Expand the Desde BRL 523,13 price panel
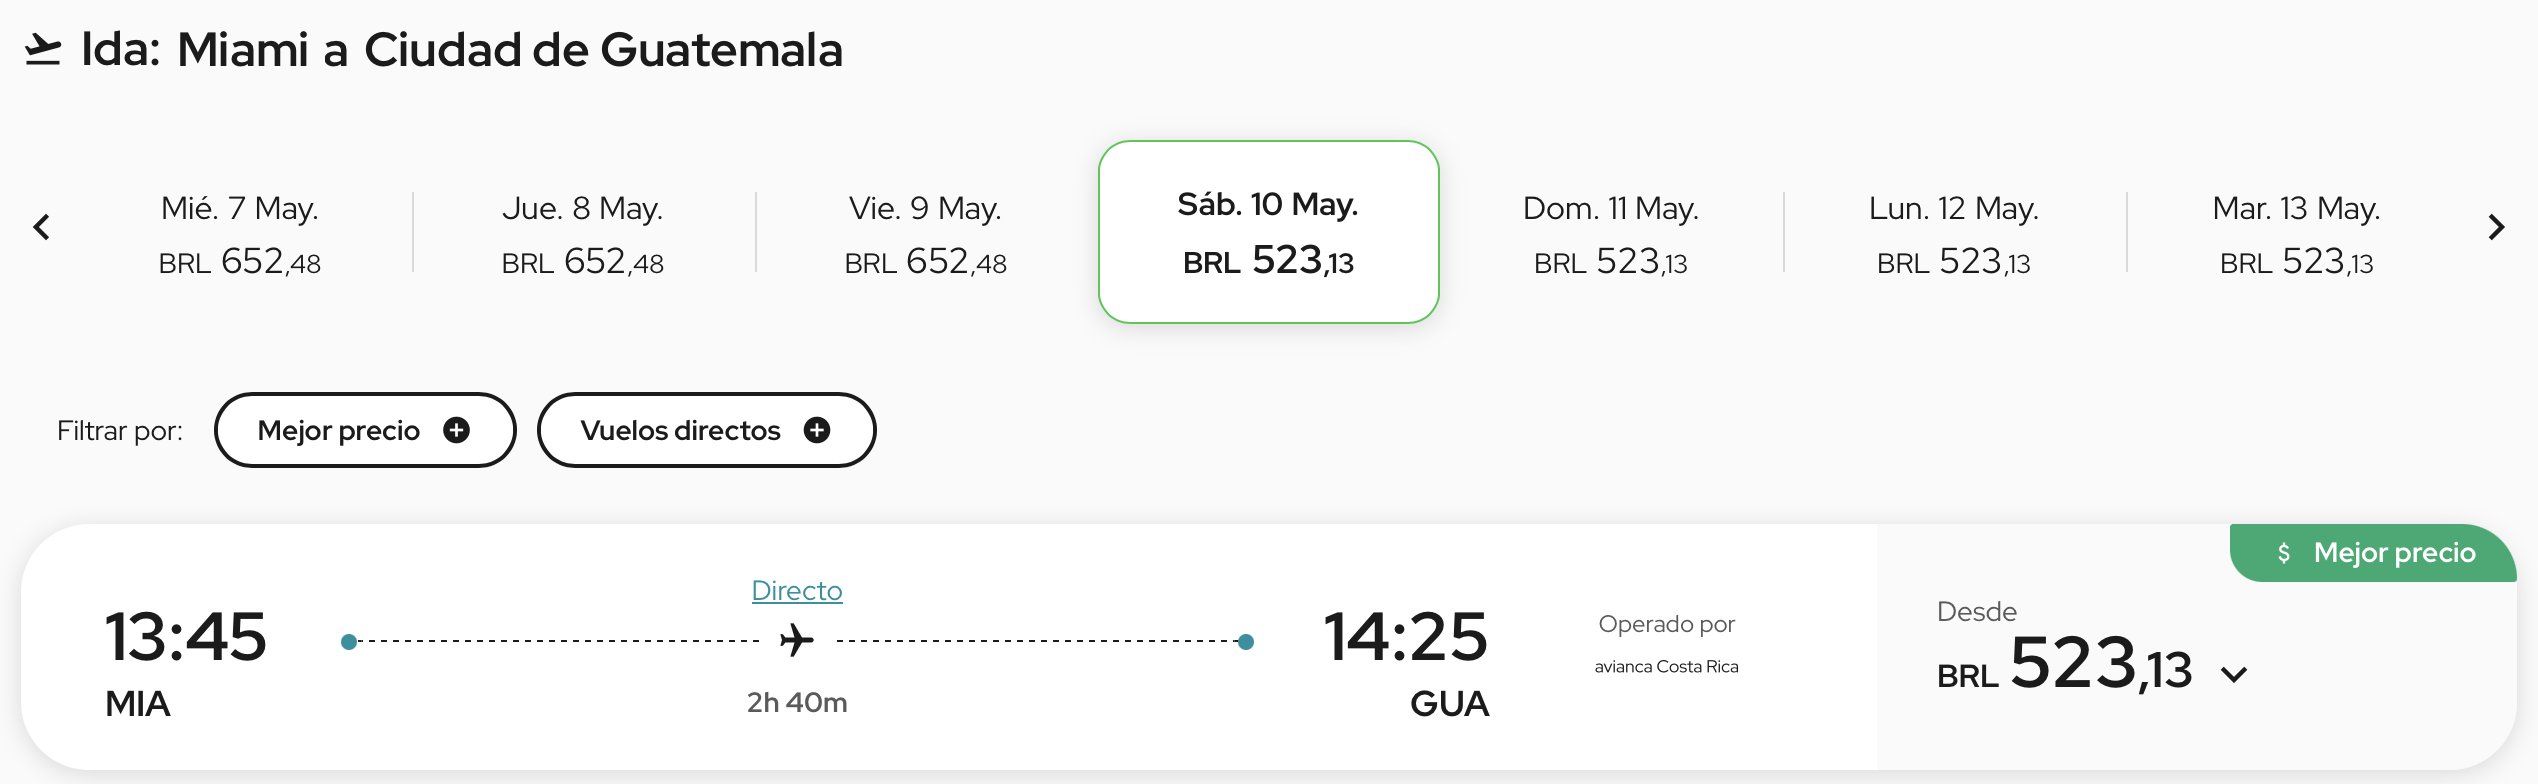Screen dimensions: 2538x784 coord(2196,647)
